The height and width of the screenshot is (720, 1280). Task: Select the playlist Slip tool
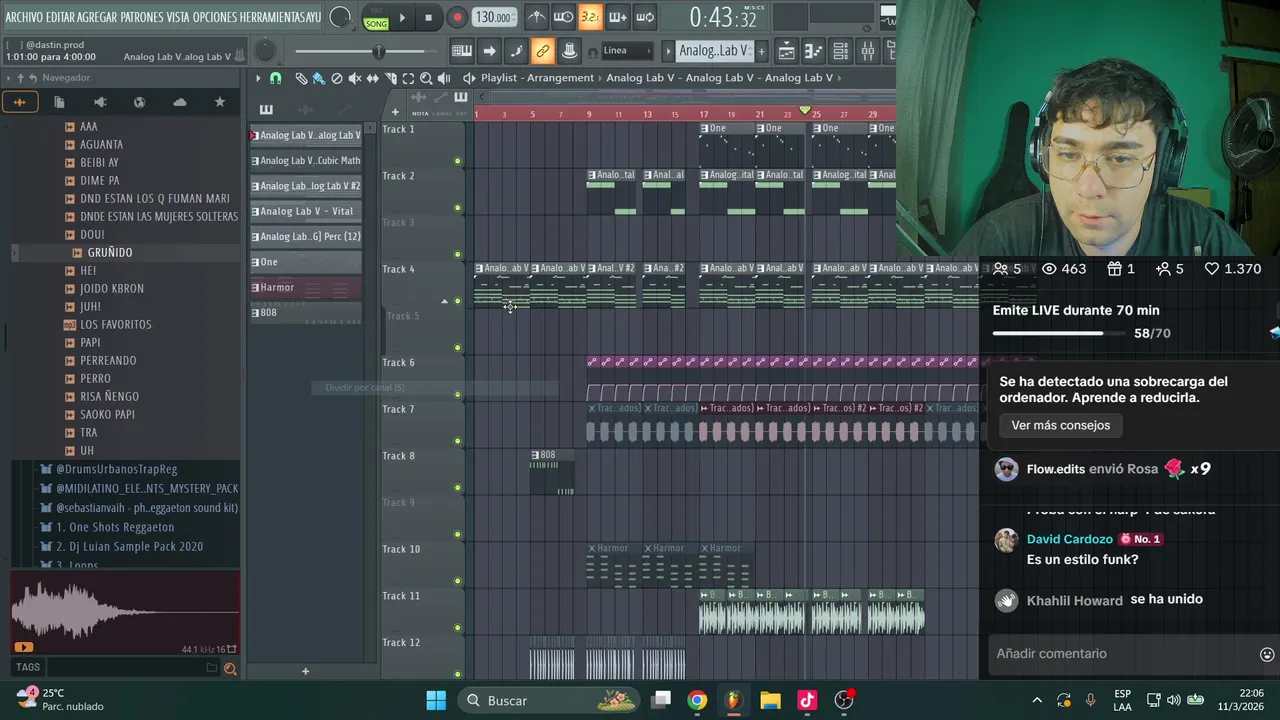[x=372, y=78]
